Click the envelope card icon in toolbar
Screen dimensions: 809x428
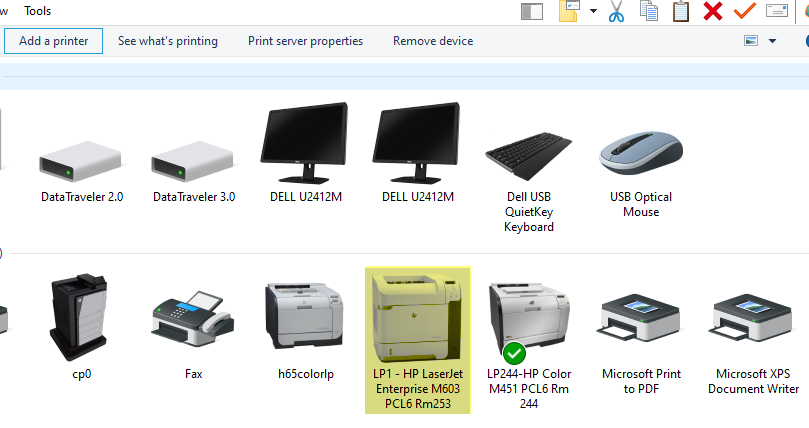776,11
